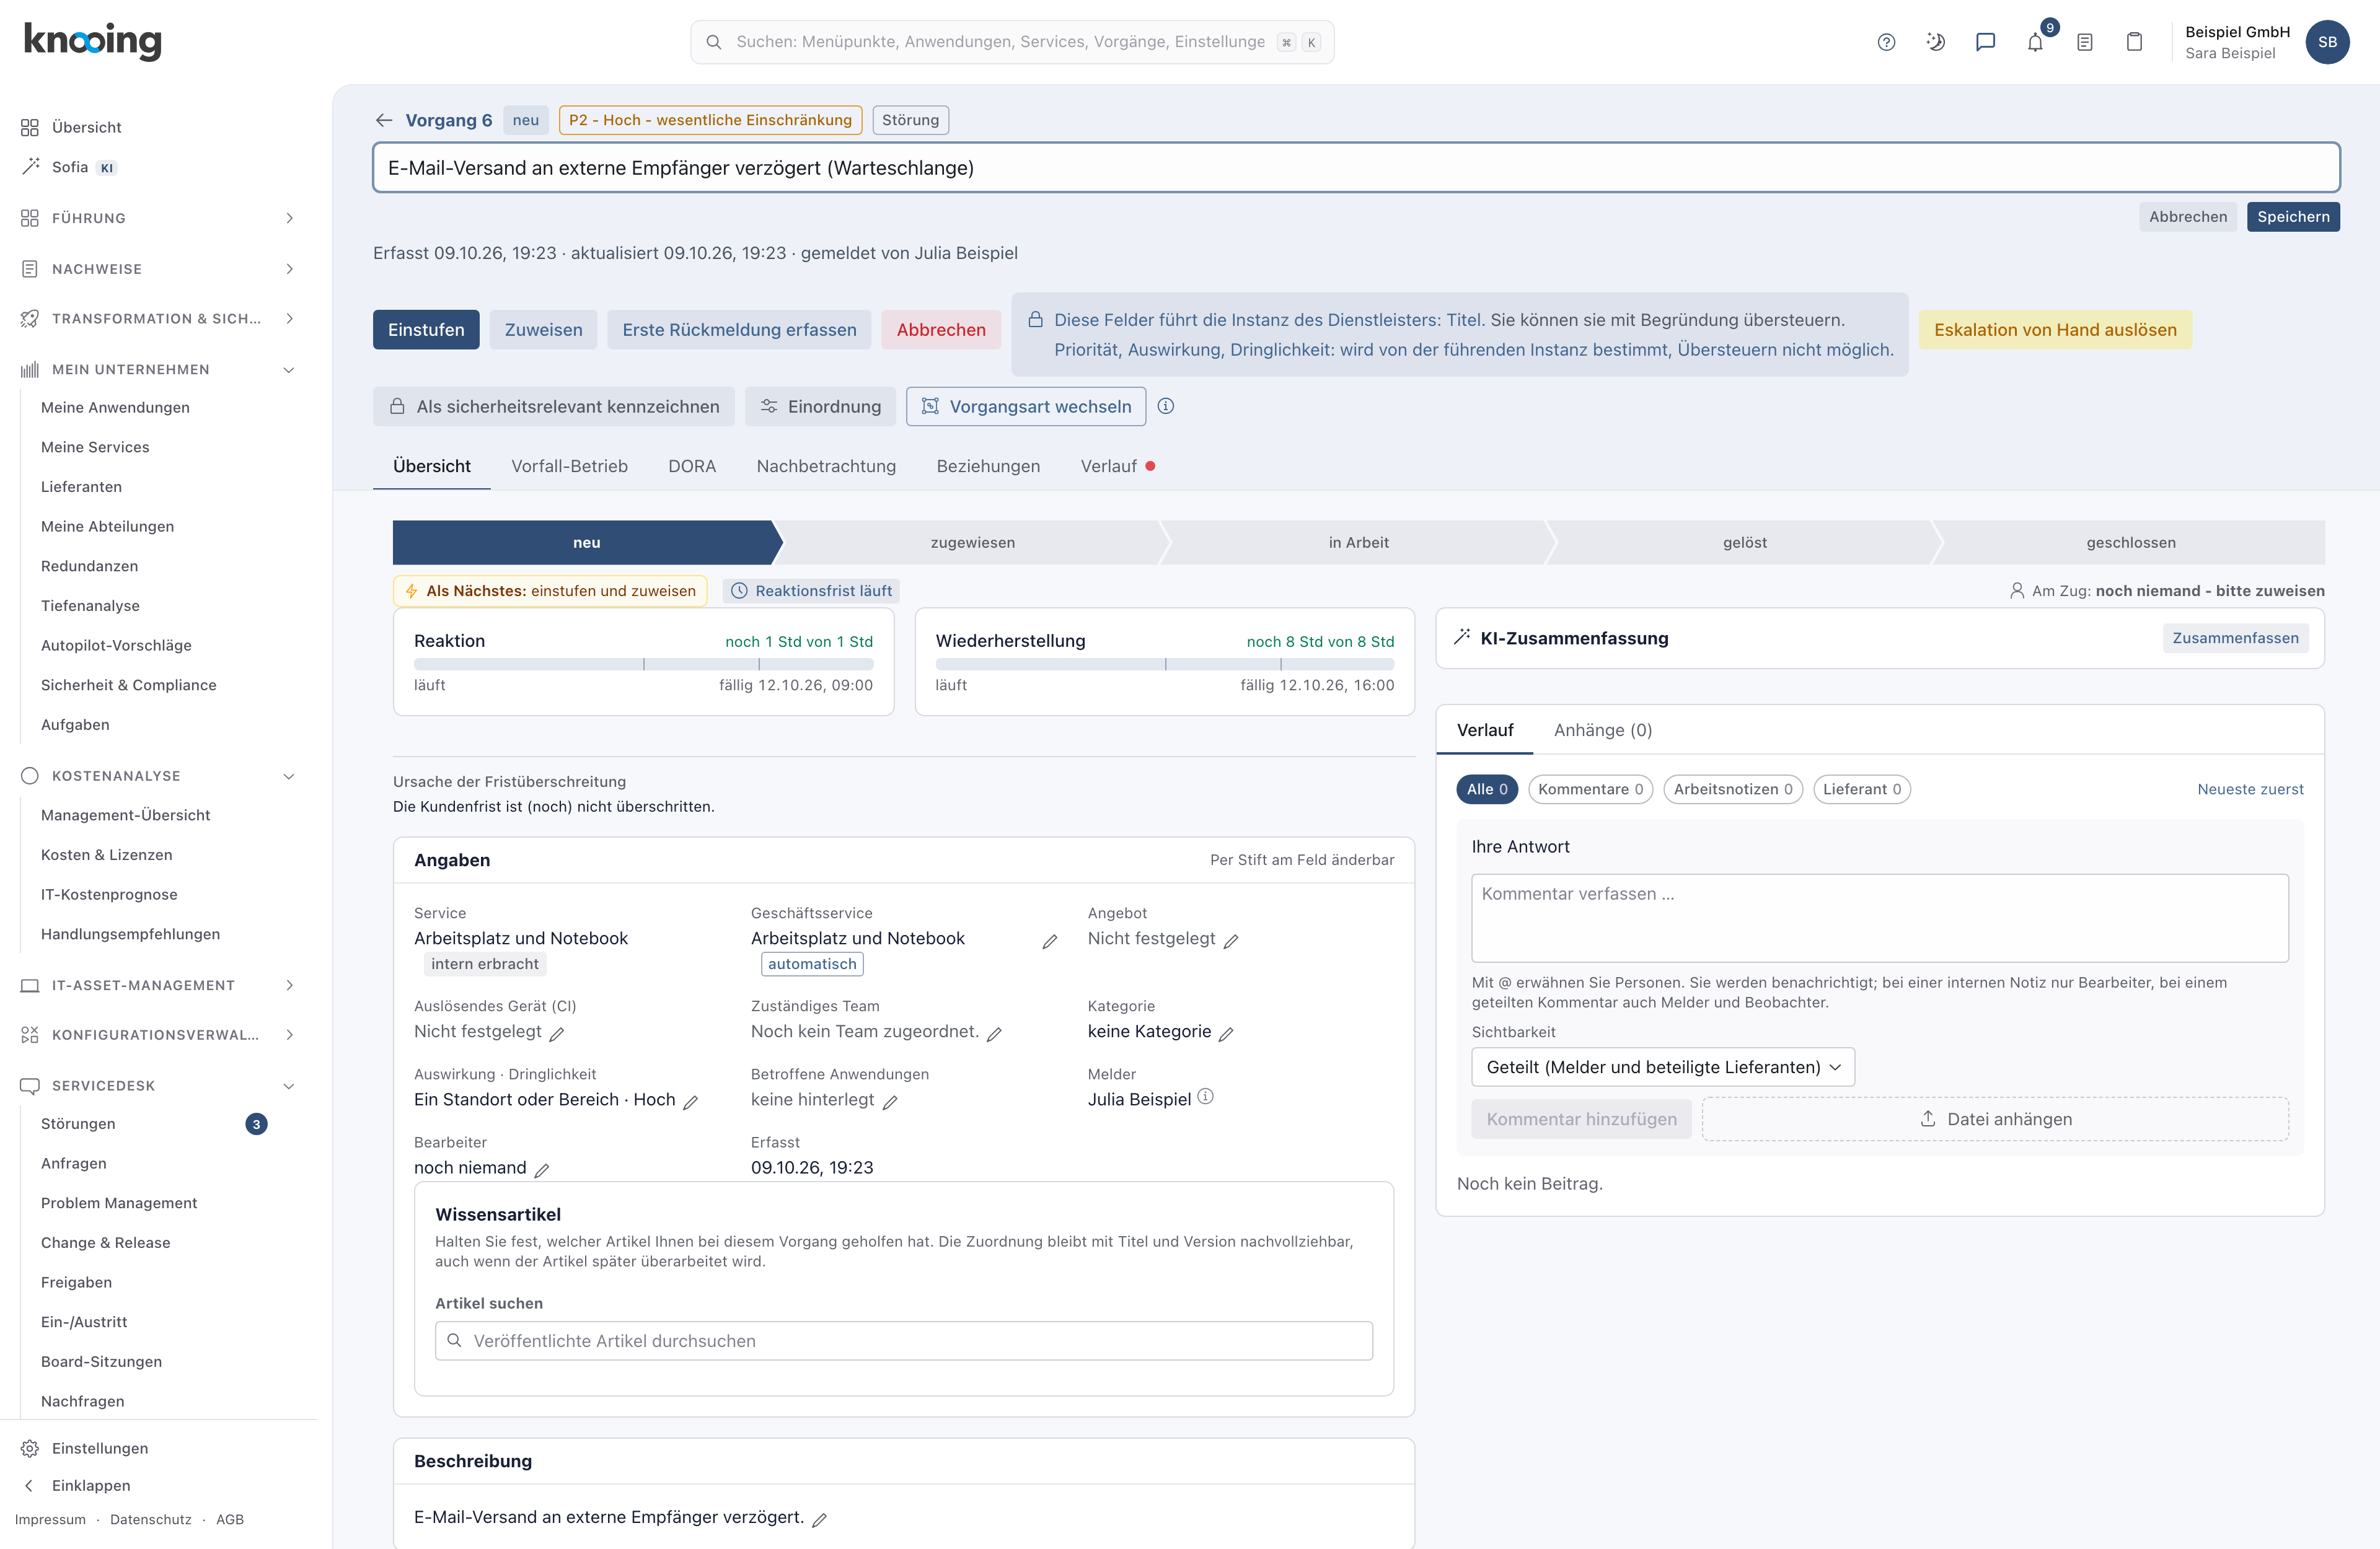Save the title with Speichern
This screenshot has height=1549, width=2380.
click(x=2293, y=217)
